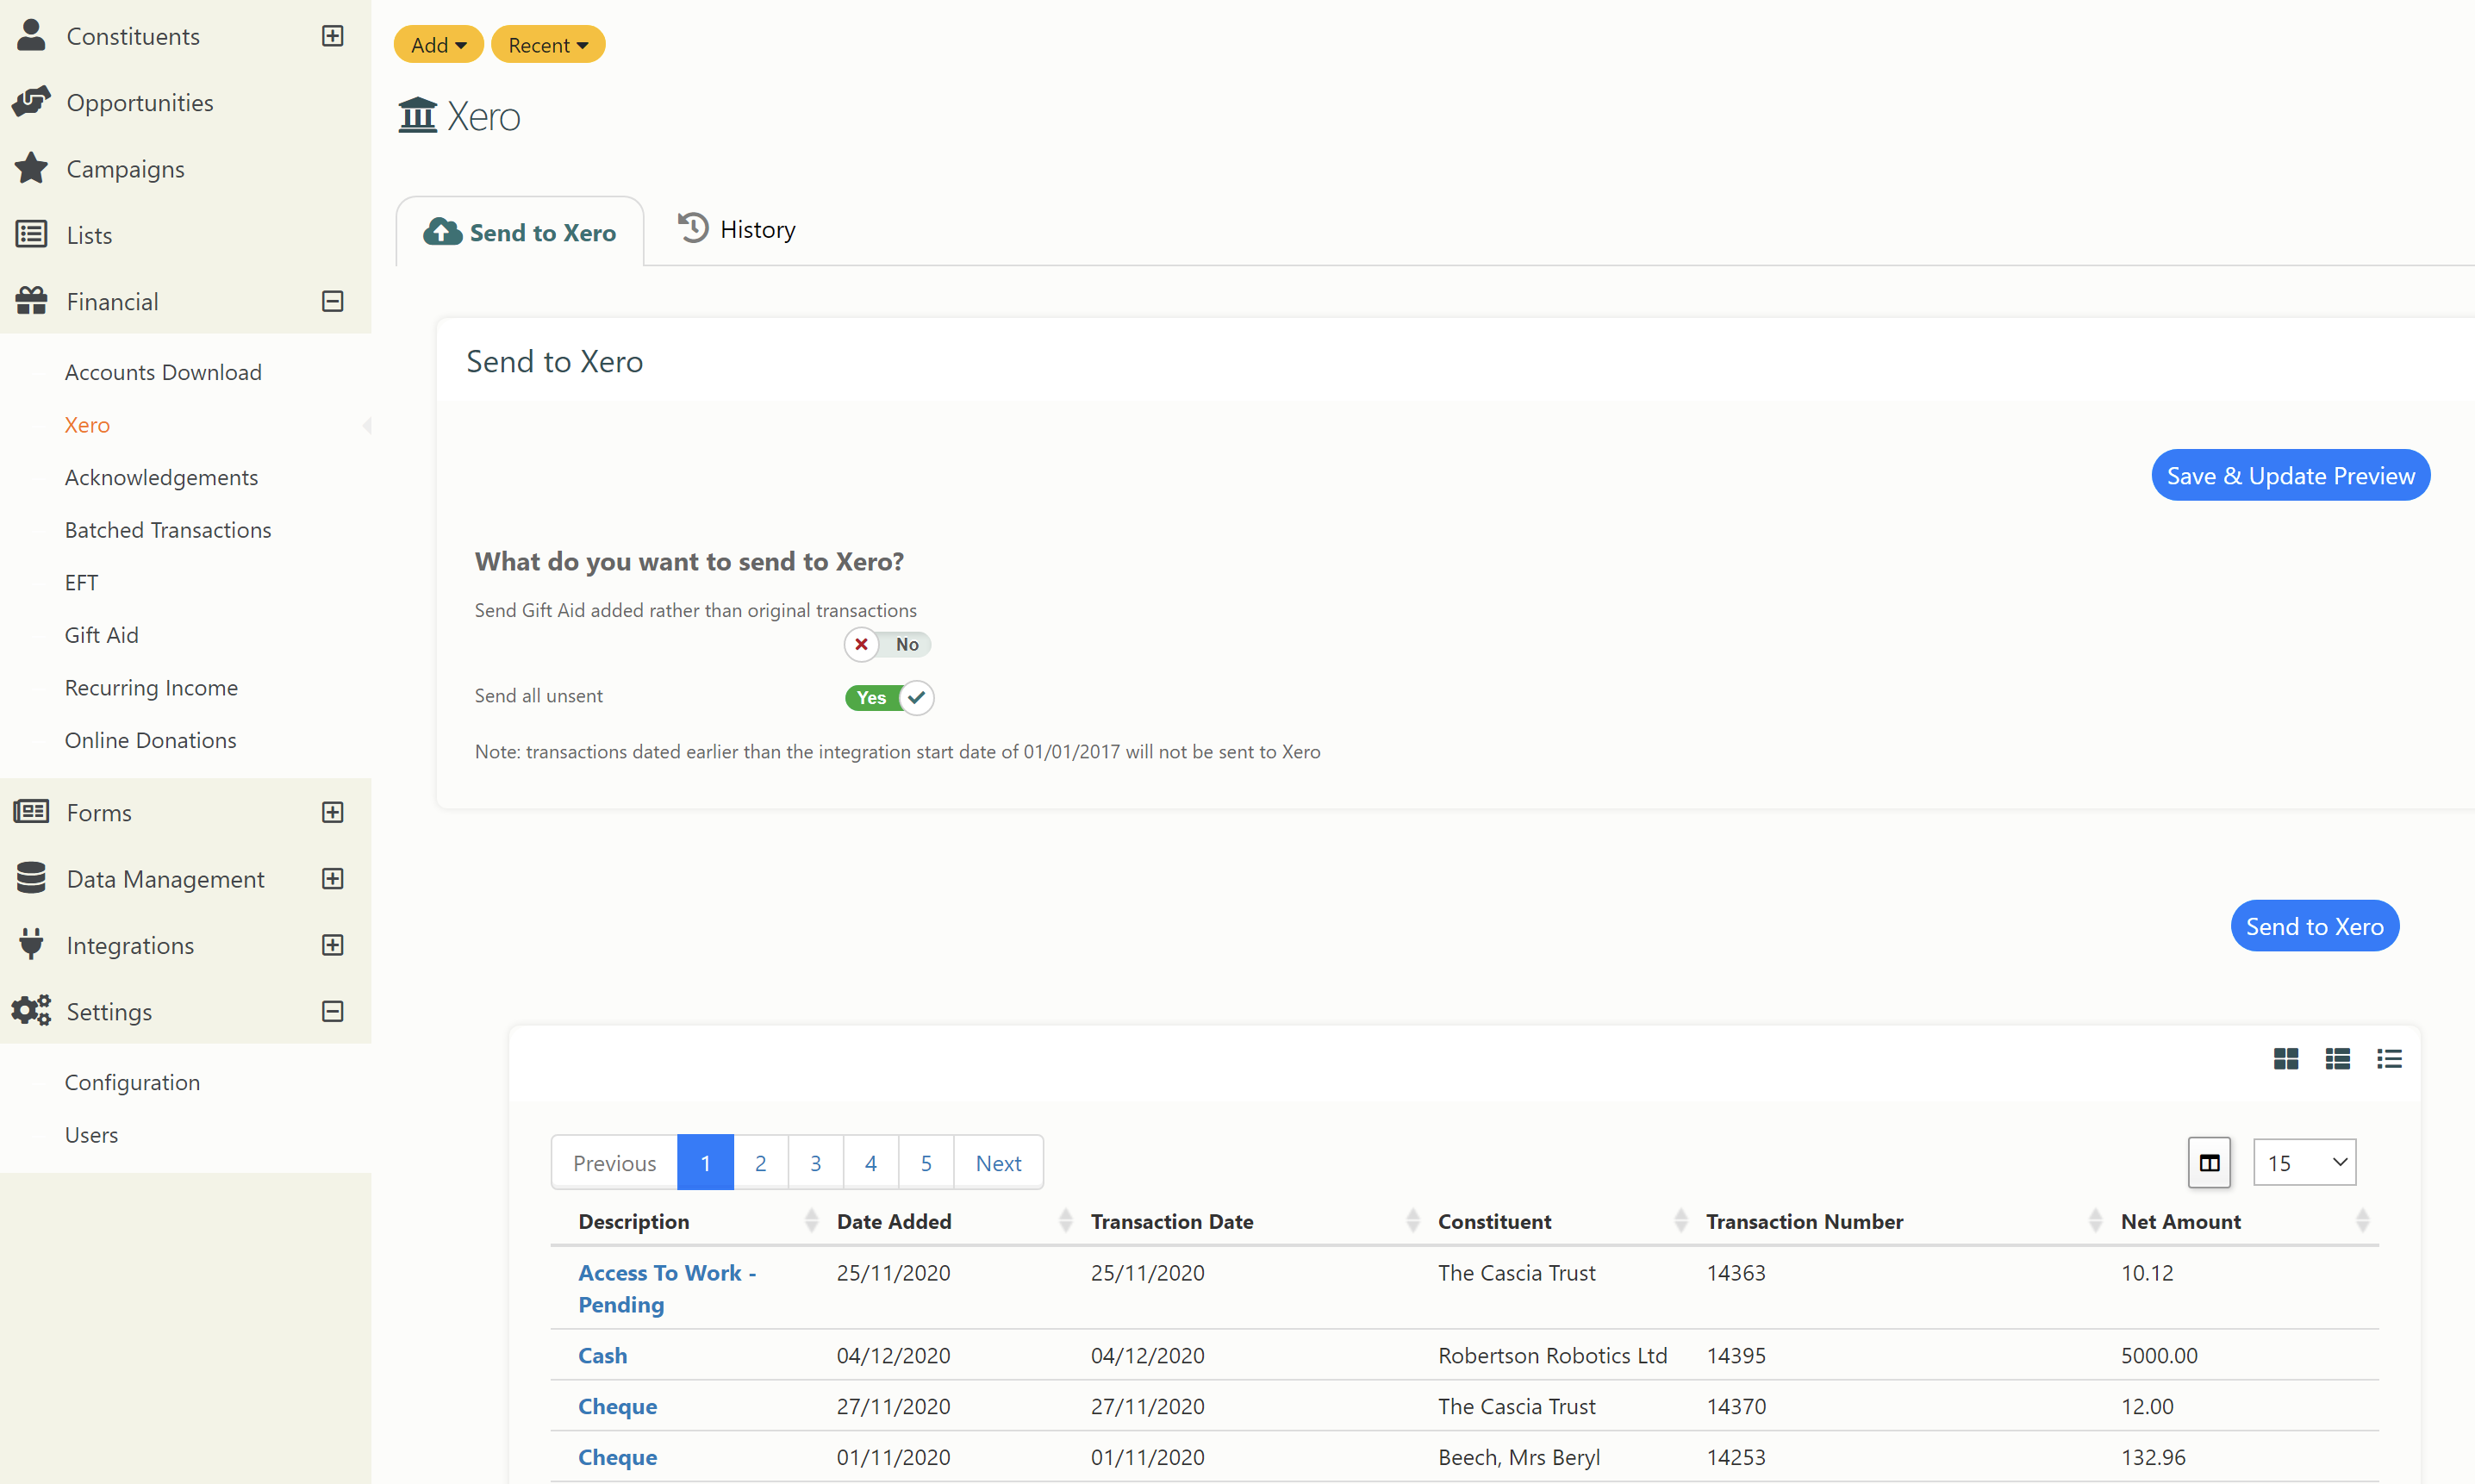The height and width of the screenshot is (1484, 2475).
Task: Open Users under Settings
Action: pos(91,1135)
